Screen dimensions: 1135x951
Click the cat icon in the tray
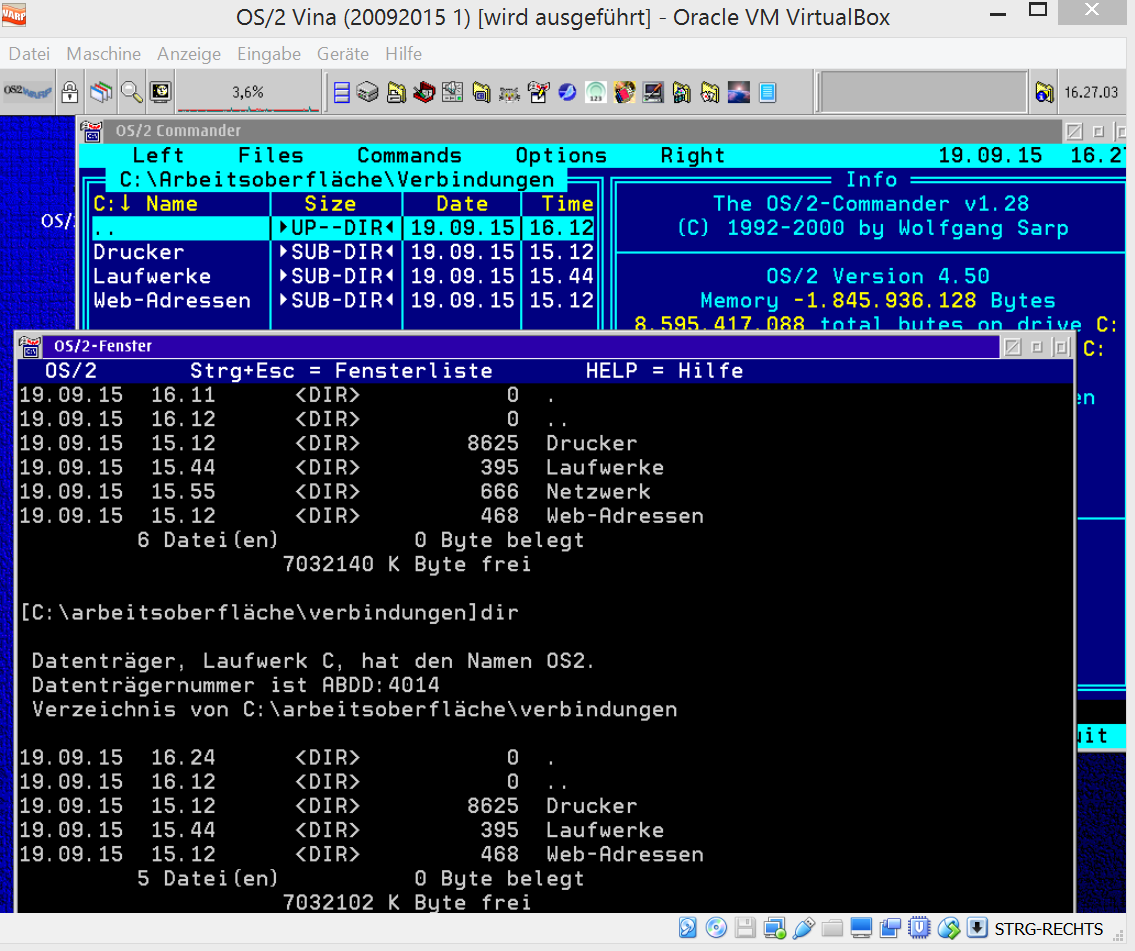(510, 93)
